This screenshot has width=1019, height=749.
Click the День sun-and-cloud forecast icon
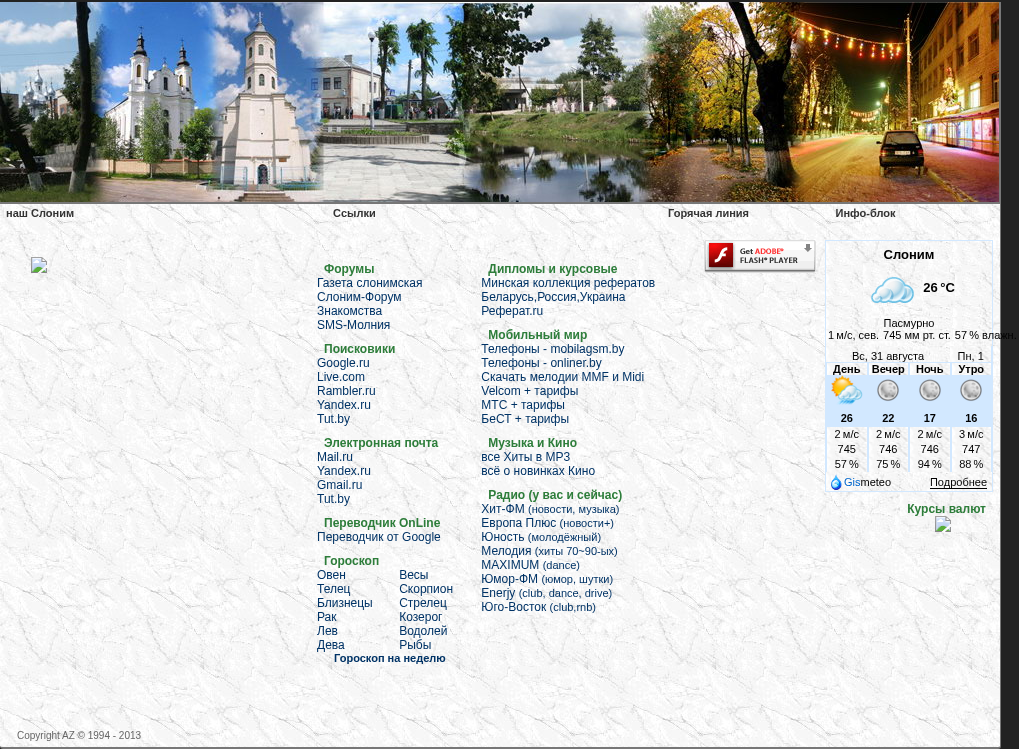[846, 390]
